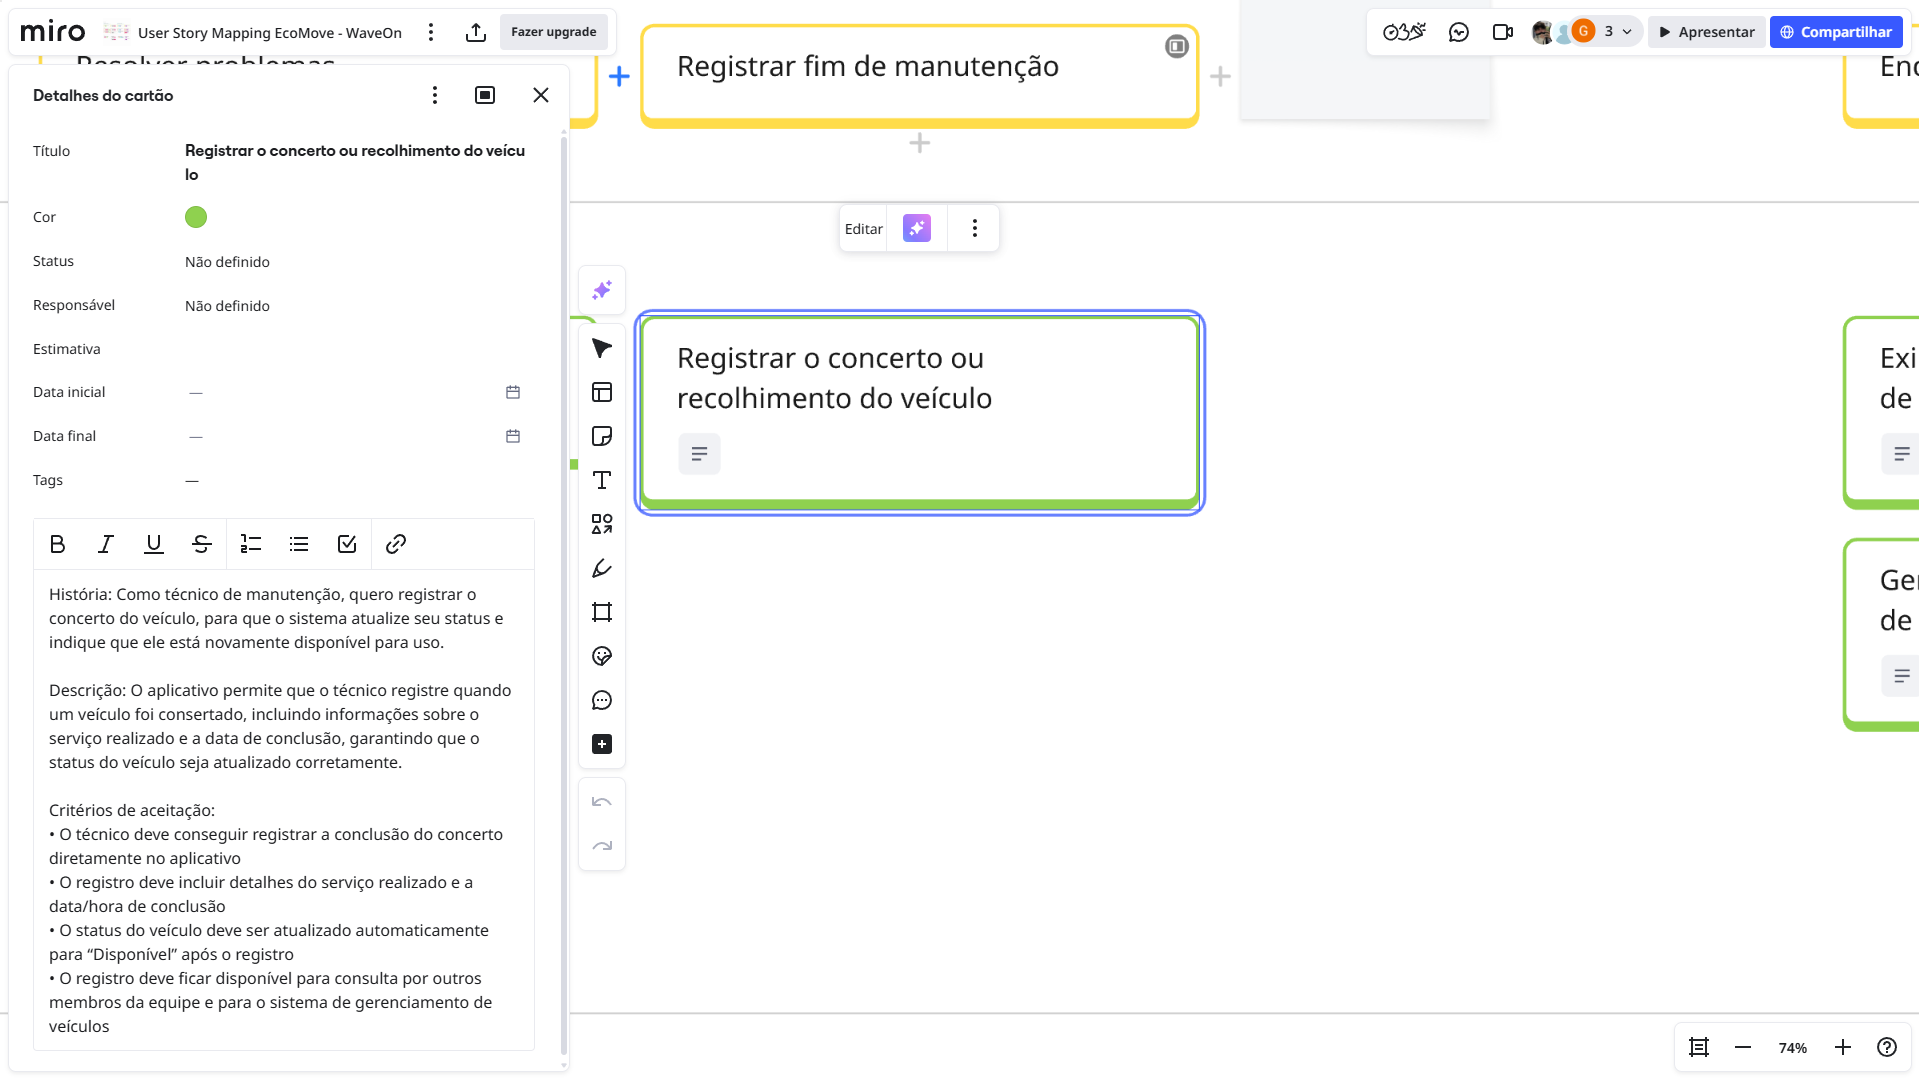
Task: Open the card details more options menu
Action: (434, 95)
